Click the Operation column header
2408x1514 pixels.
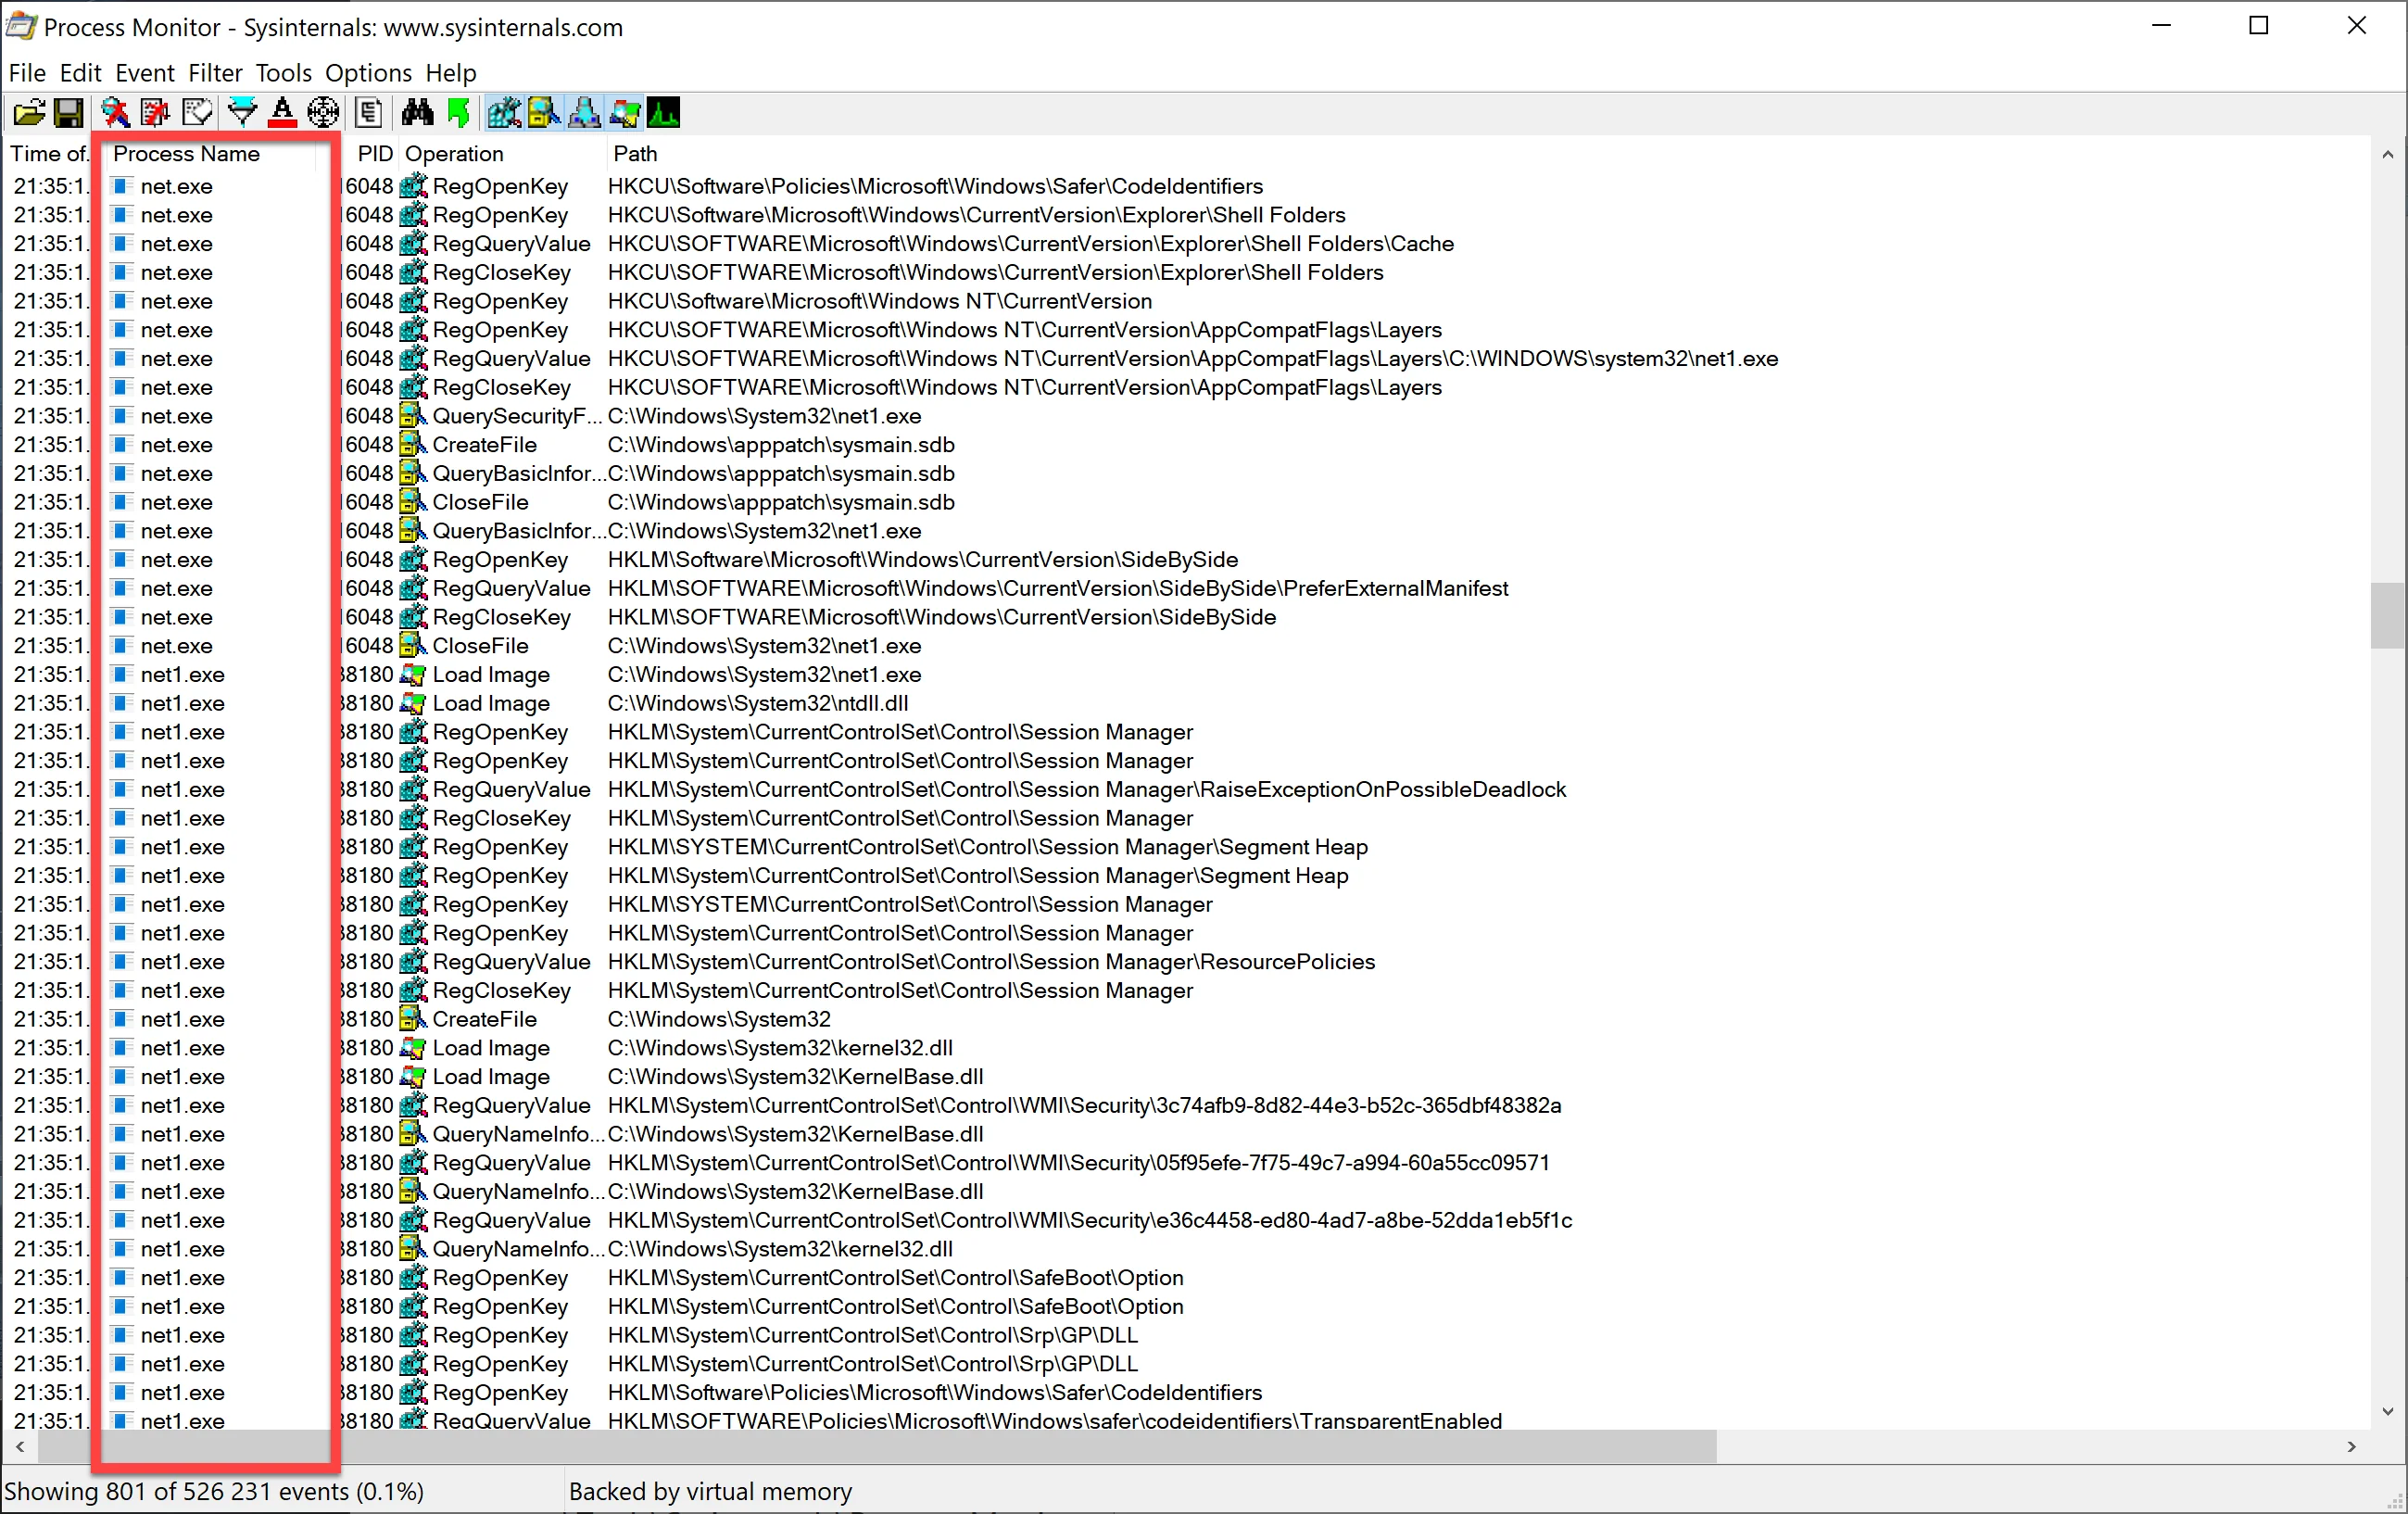500,154
